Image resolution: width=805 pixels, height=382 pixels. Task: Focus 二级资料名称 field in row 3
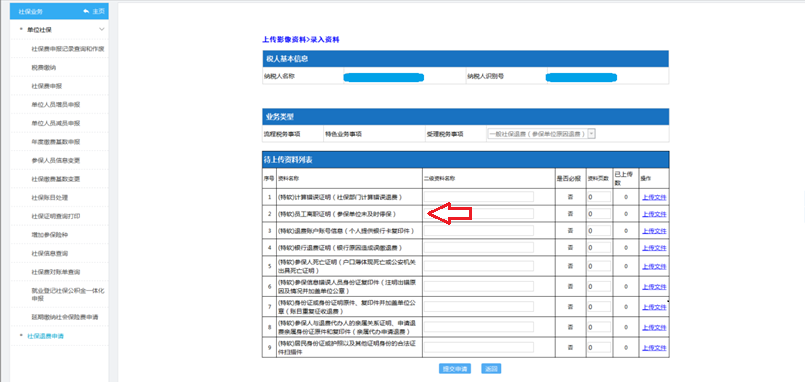tap(478, 231)
